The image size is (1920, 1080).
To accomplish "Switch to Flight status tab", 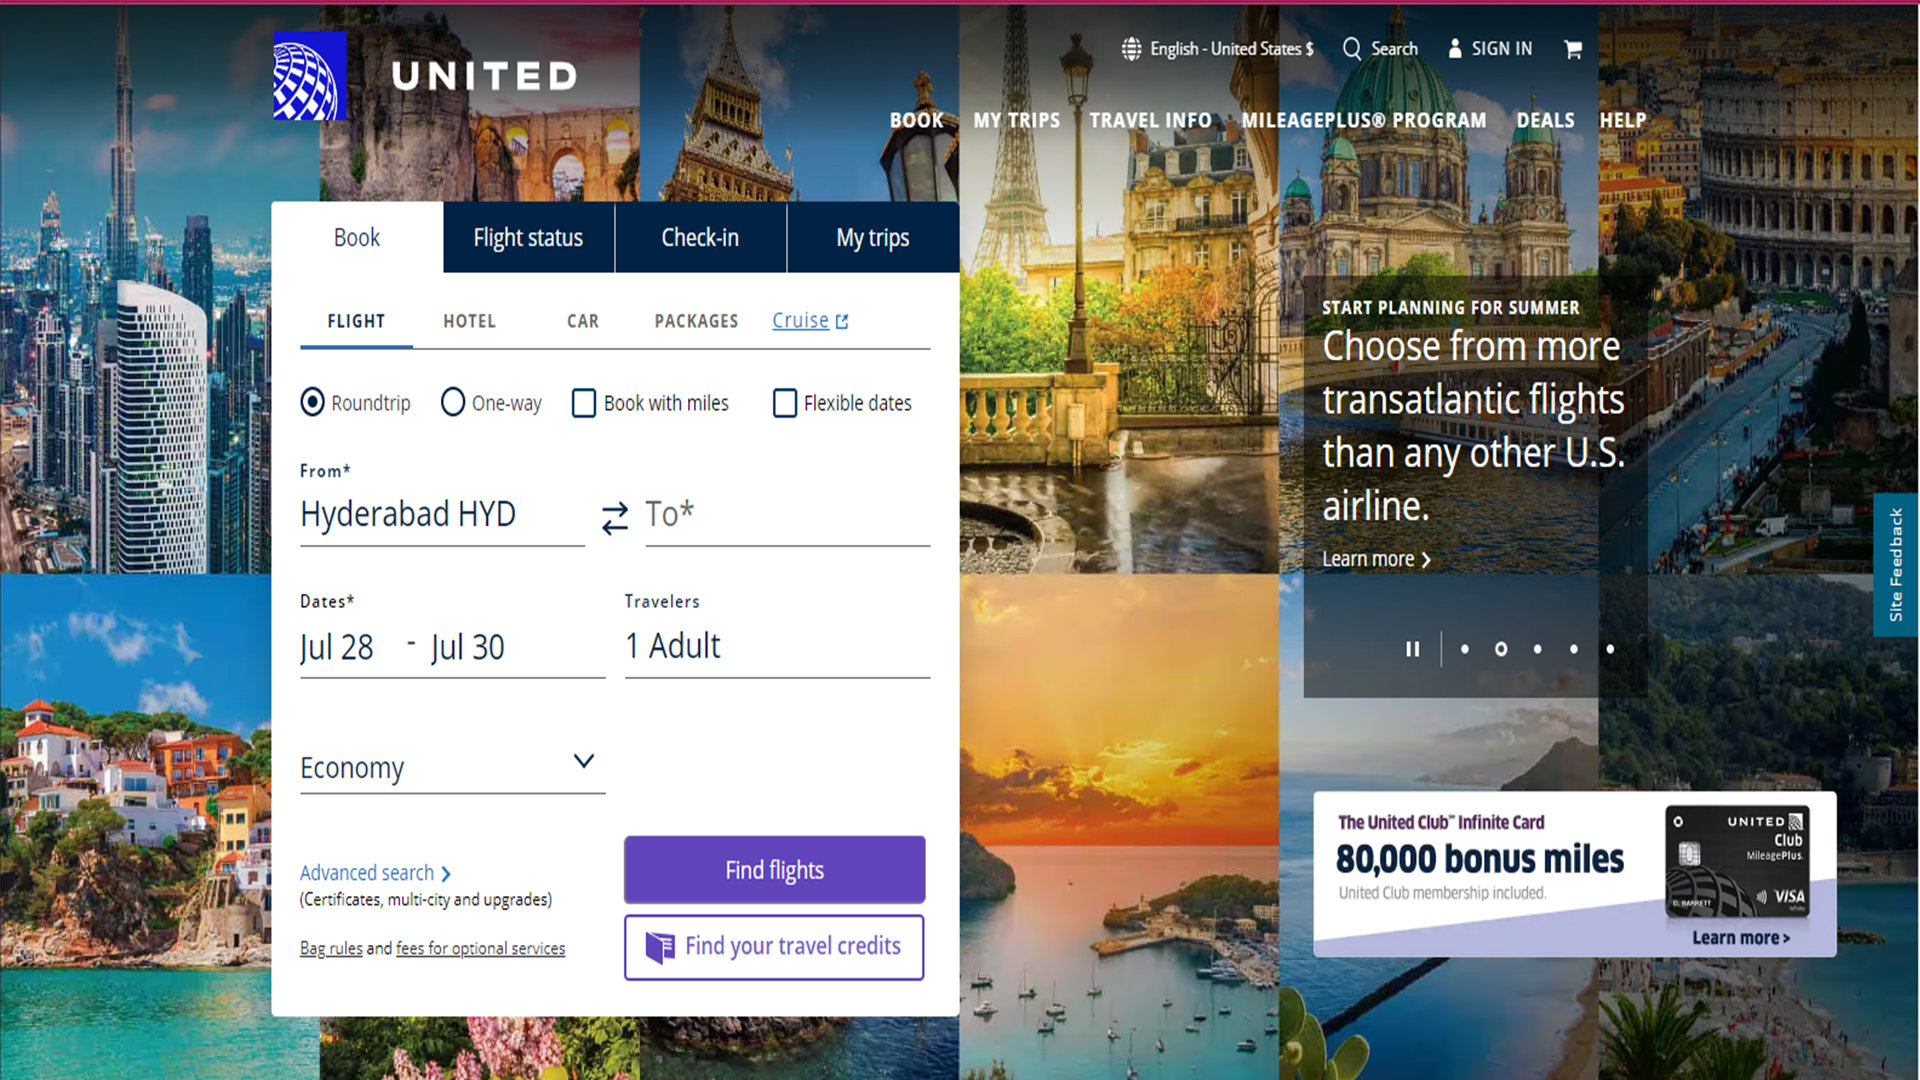I will coord(528,237).
